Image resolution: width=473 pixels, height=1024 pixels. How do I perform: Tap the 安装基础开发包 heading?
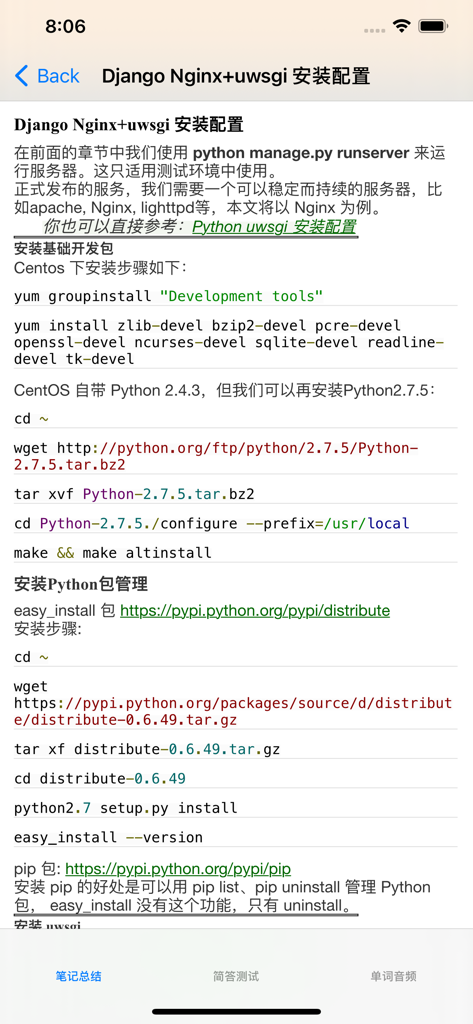coord(64,249)
